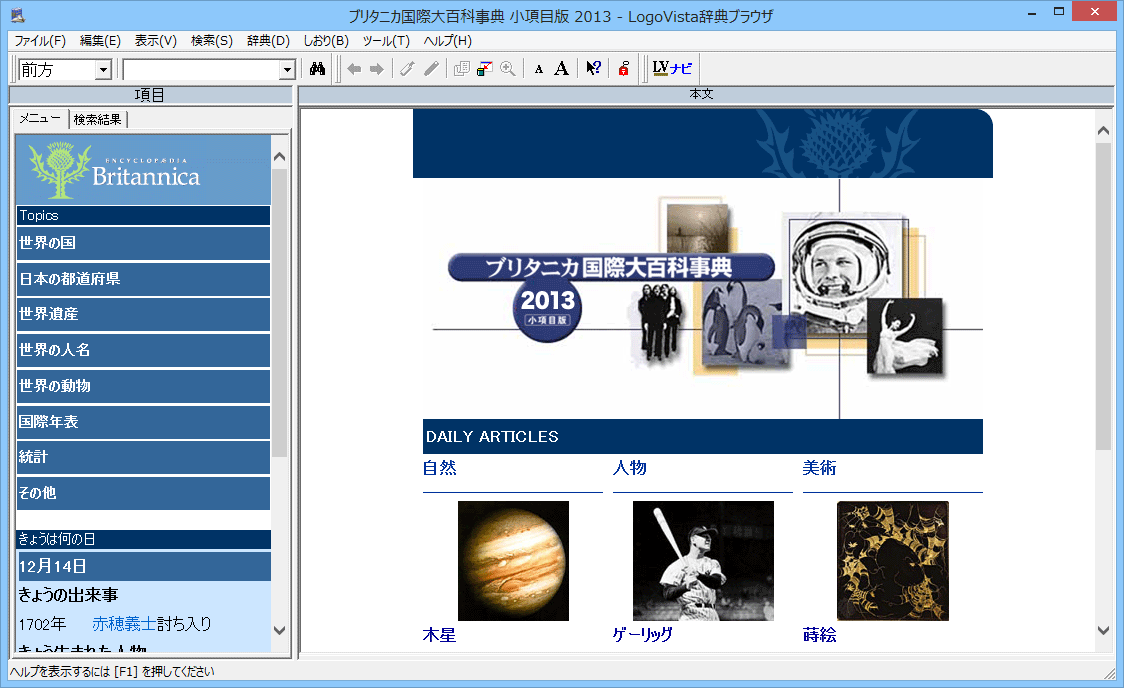The image size is (1124, 688).
Task: Click the back arrow in toolbar
Action: 354,69
